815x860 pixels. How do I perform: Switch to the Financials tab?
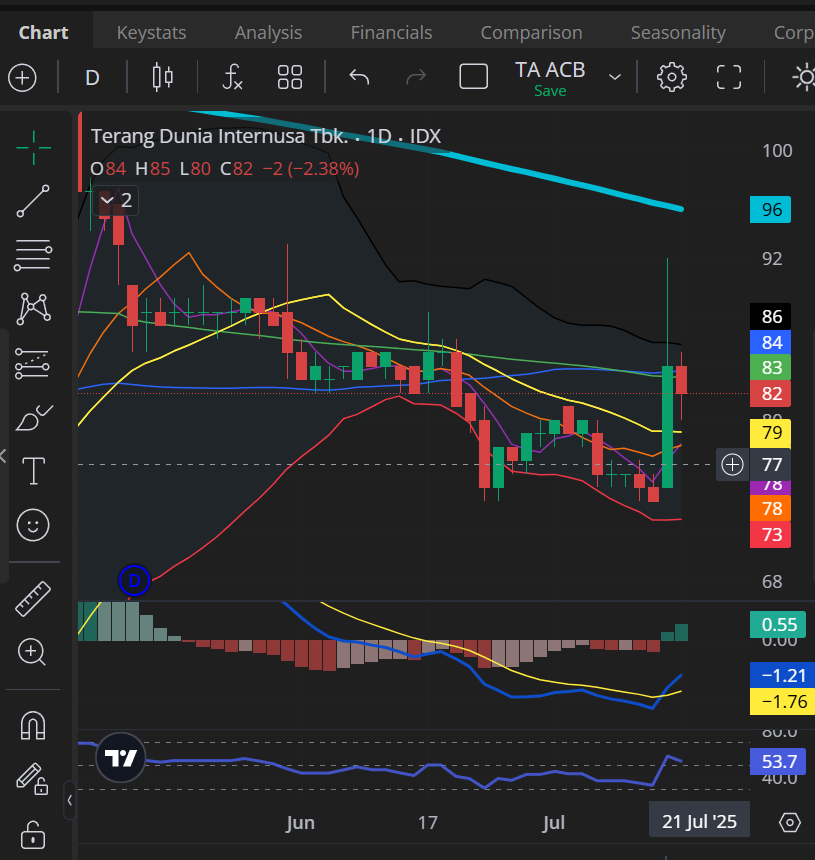pos(392,32)
